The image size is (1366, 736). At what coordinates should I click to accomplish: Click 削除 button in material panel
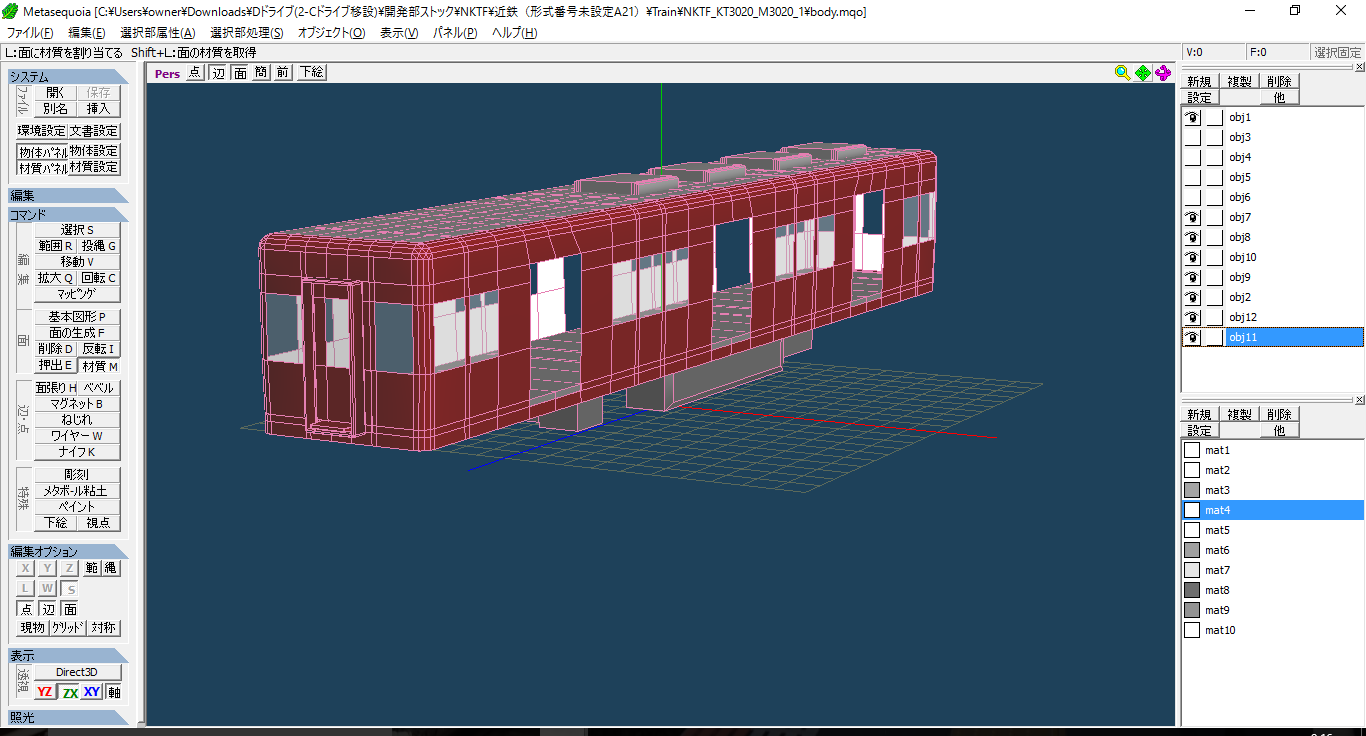1279,414
